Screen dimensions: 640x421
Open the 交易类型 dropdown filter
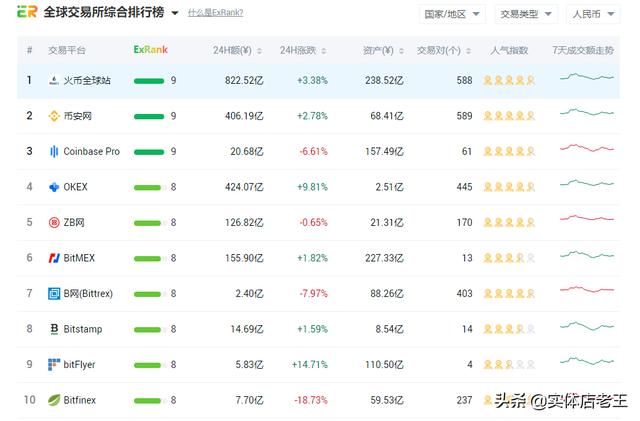pos(526,14)
